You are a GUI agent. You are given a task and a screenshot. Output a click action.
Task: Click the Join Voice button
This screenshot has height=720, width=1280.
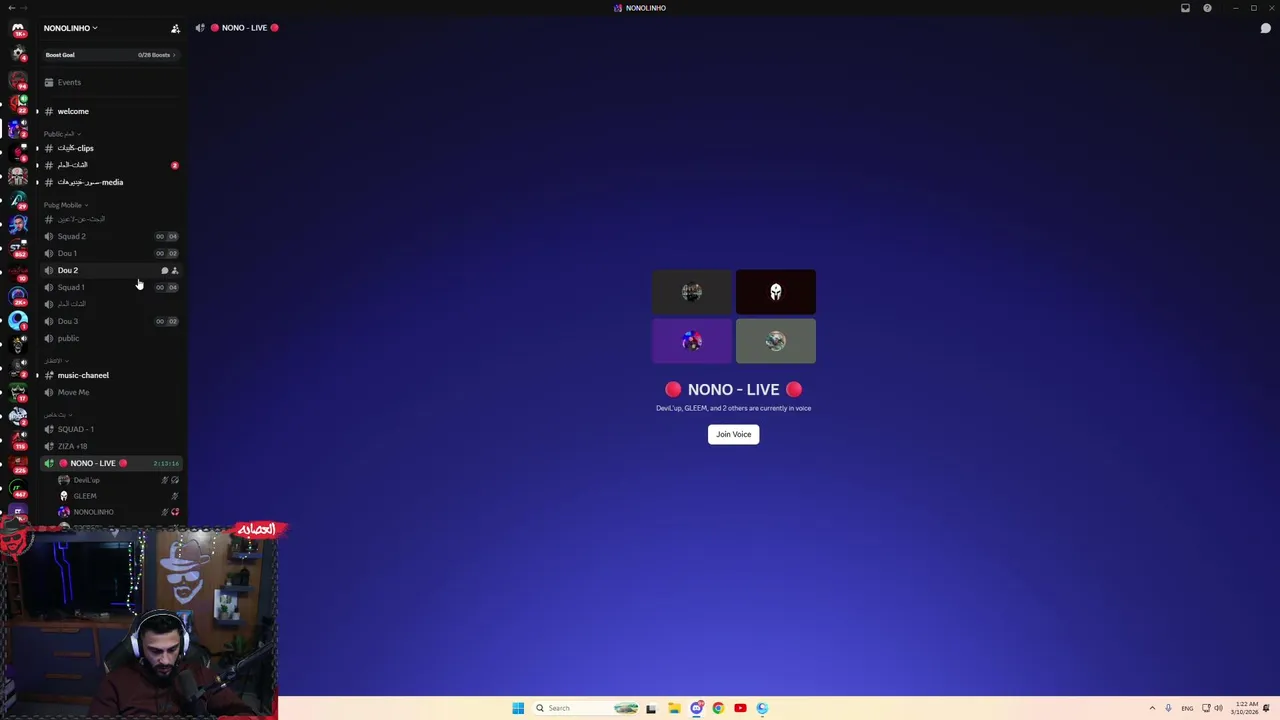pos(733,434)
